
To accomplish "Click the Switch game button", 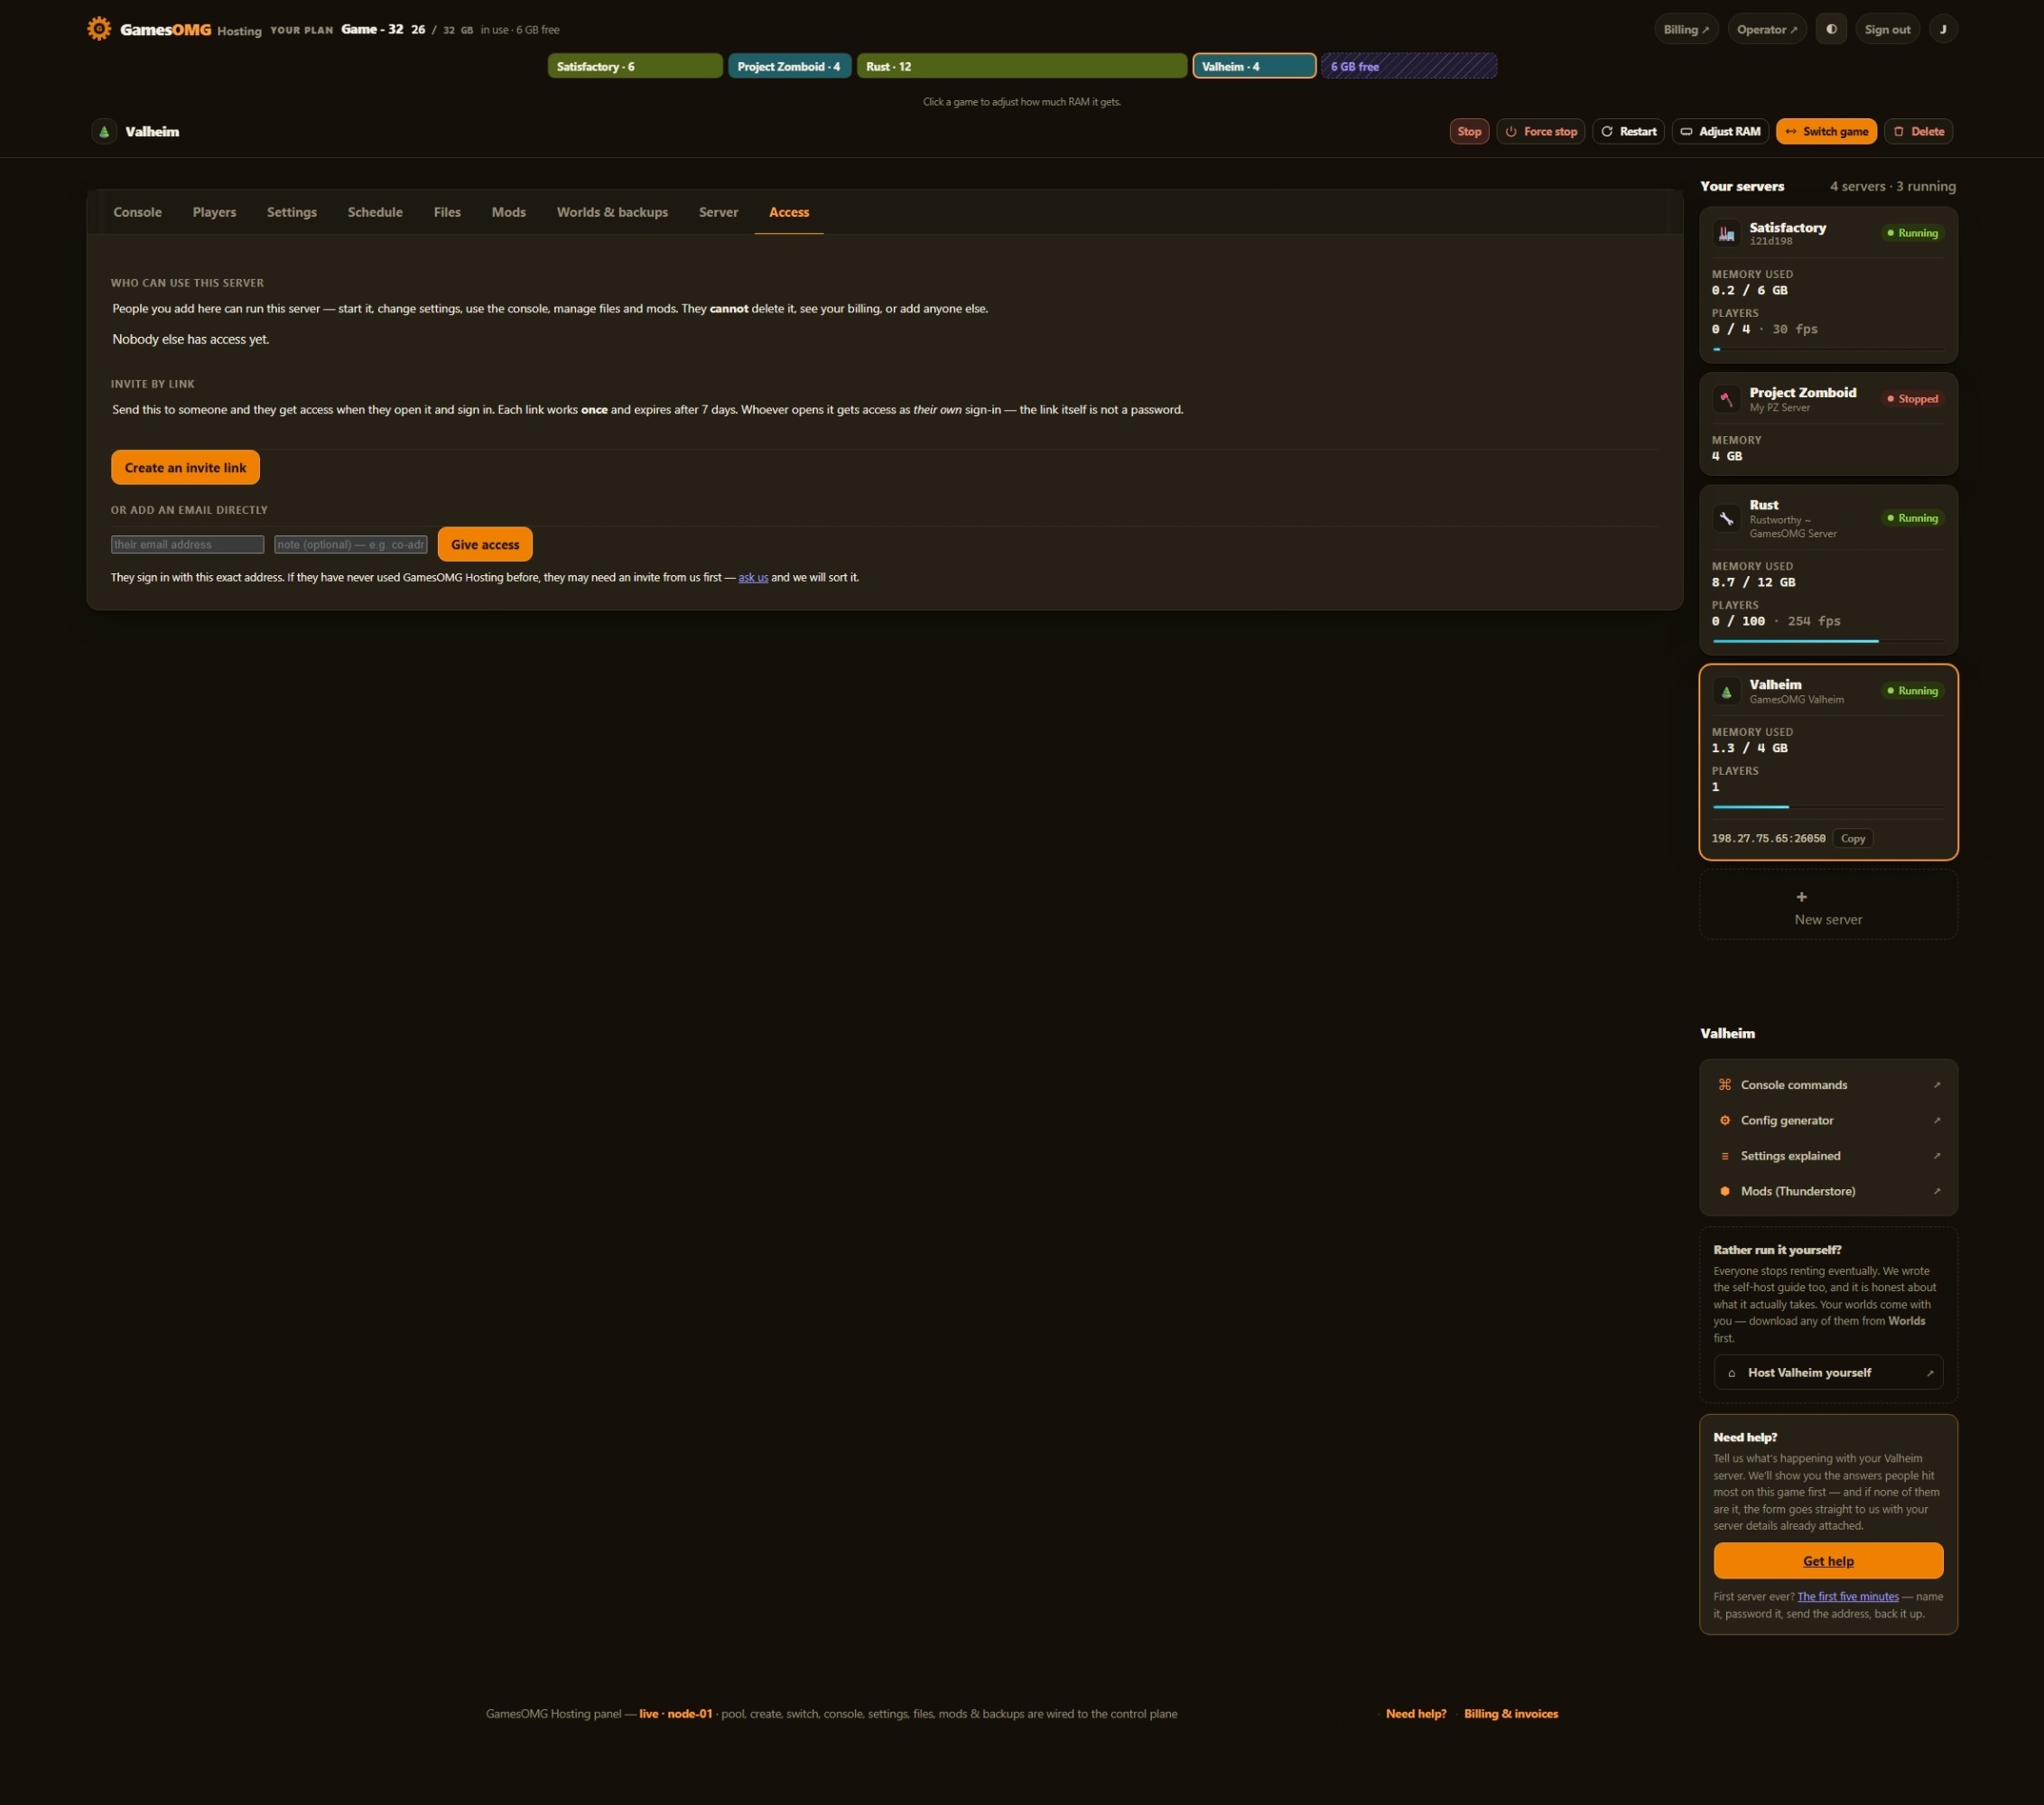I will 1825,131.
